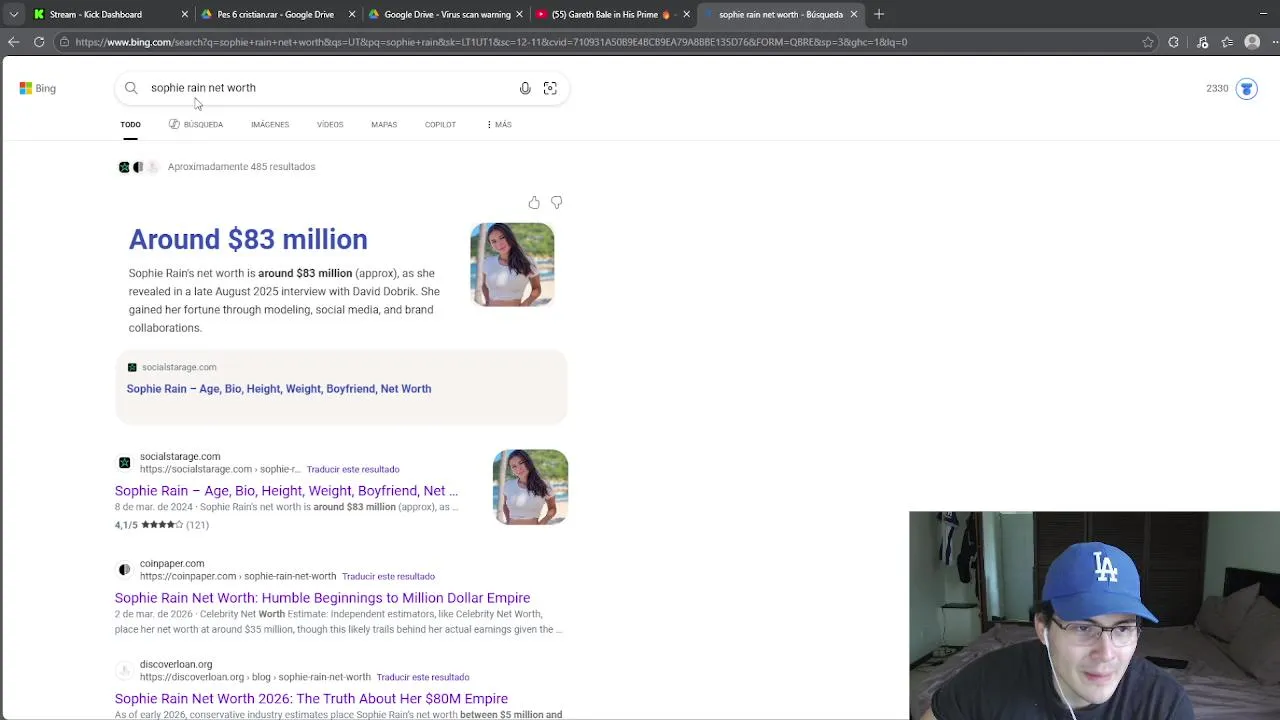The width and height of the screenshot is (1280, 720).
Task: Translate the discoverloan.org result
Action: (423, 677)
